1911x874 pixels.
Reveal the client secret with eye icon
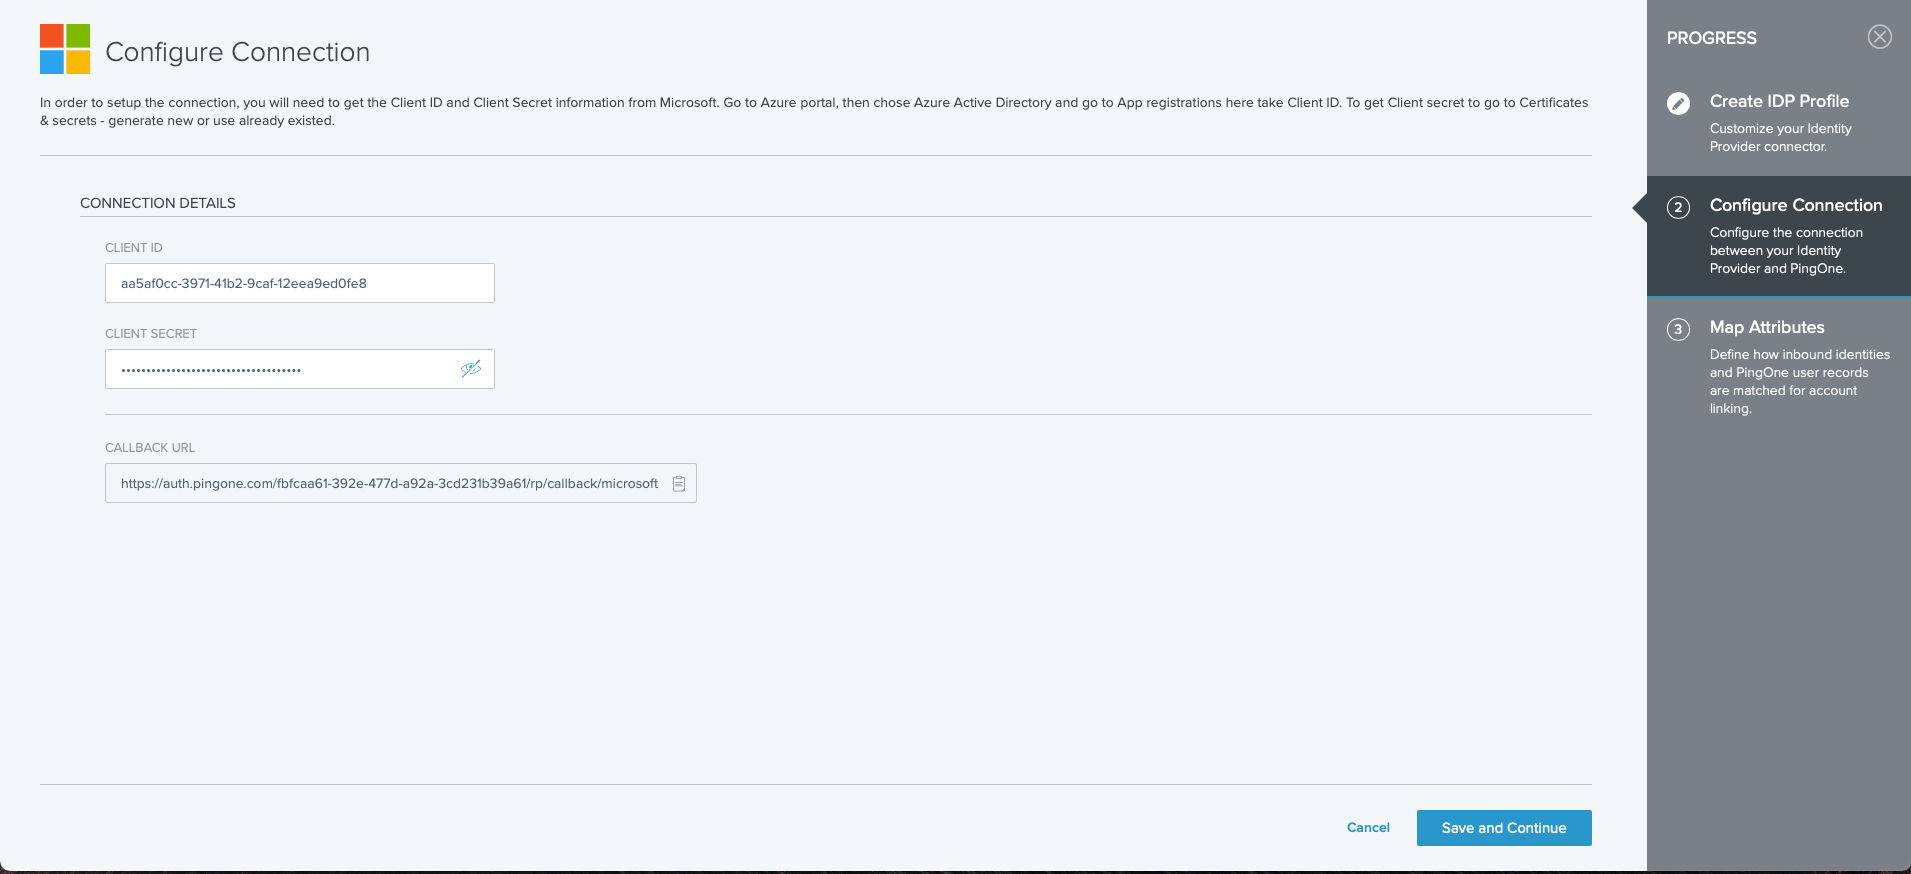click(471, 369)
